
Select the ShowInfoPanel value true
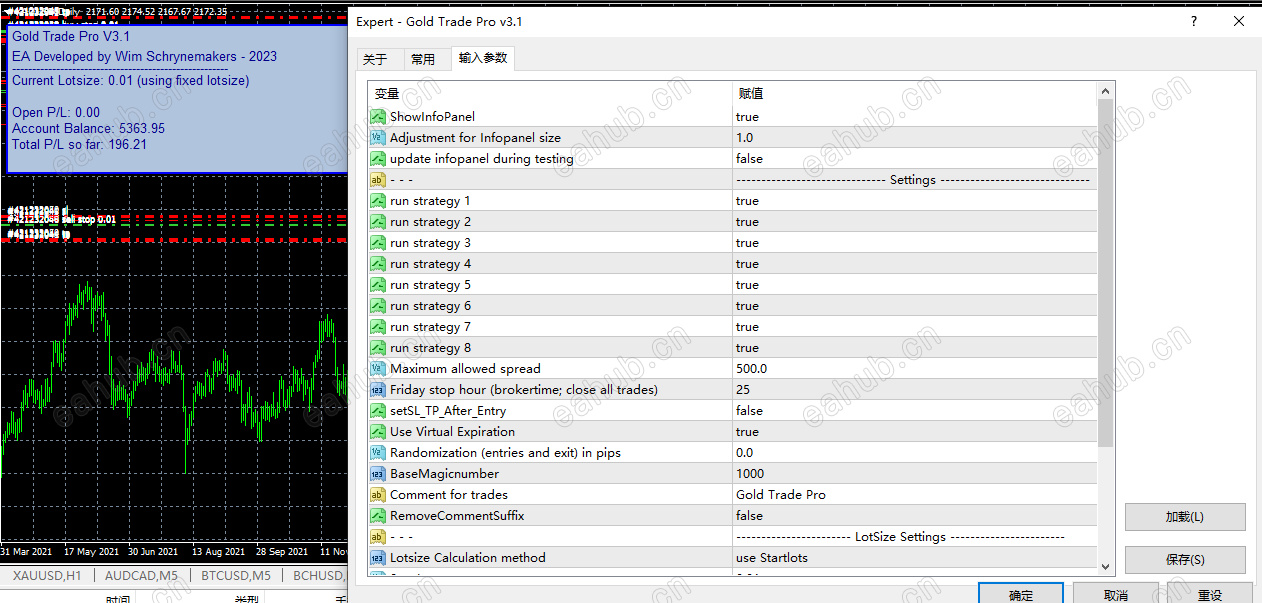[x=747, y=117]
